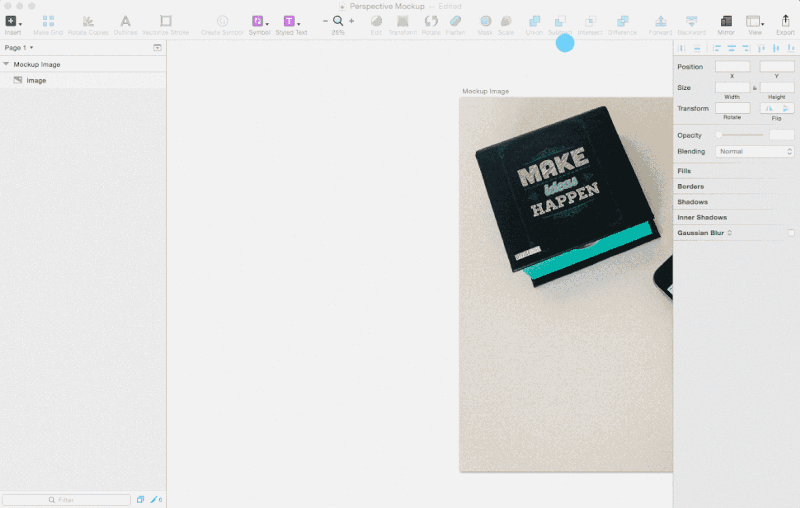Select the Image layer
The image size is (800, 508).
[83, 80]
